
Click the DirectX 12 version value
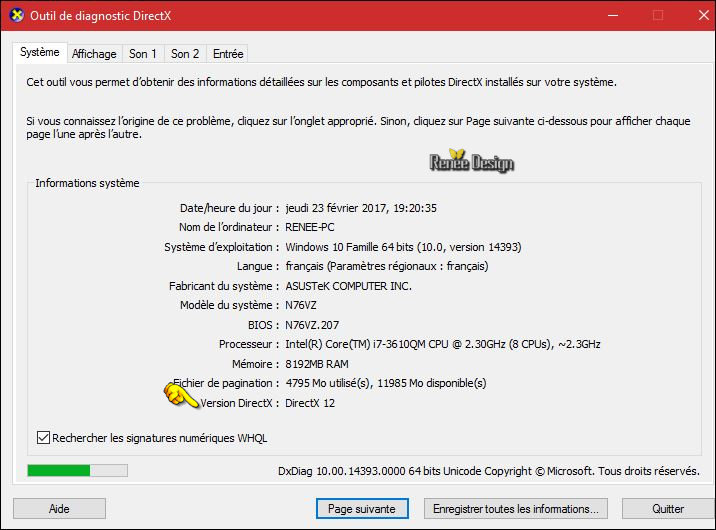click(310, 403)
